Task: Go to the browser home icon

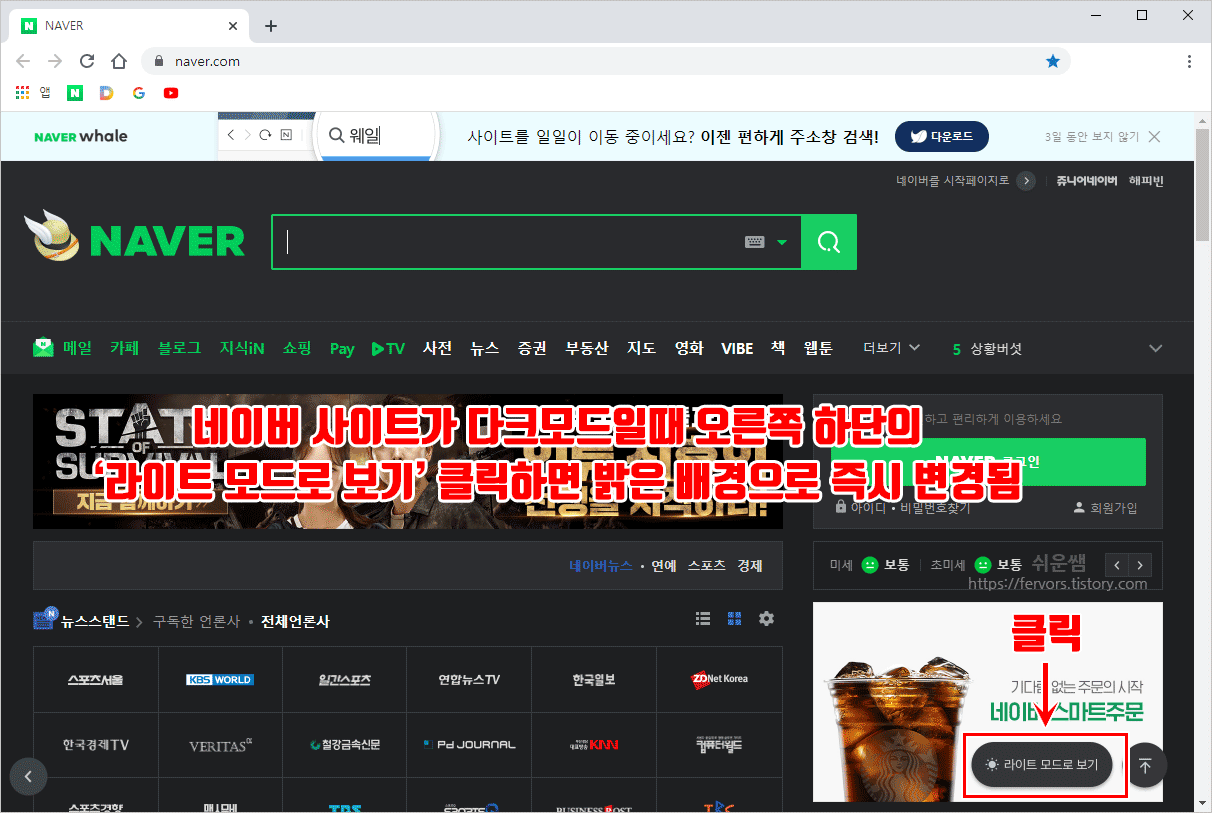Action: click(119, 61)
